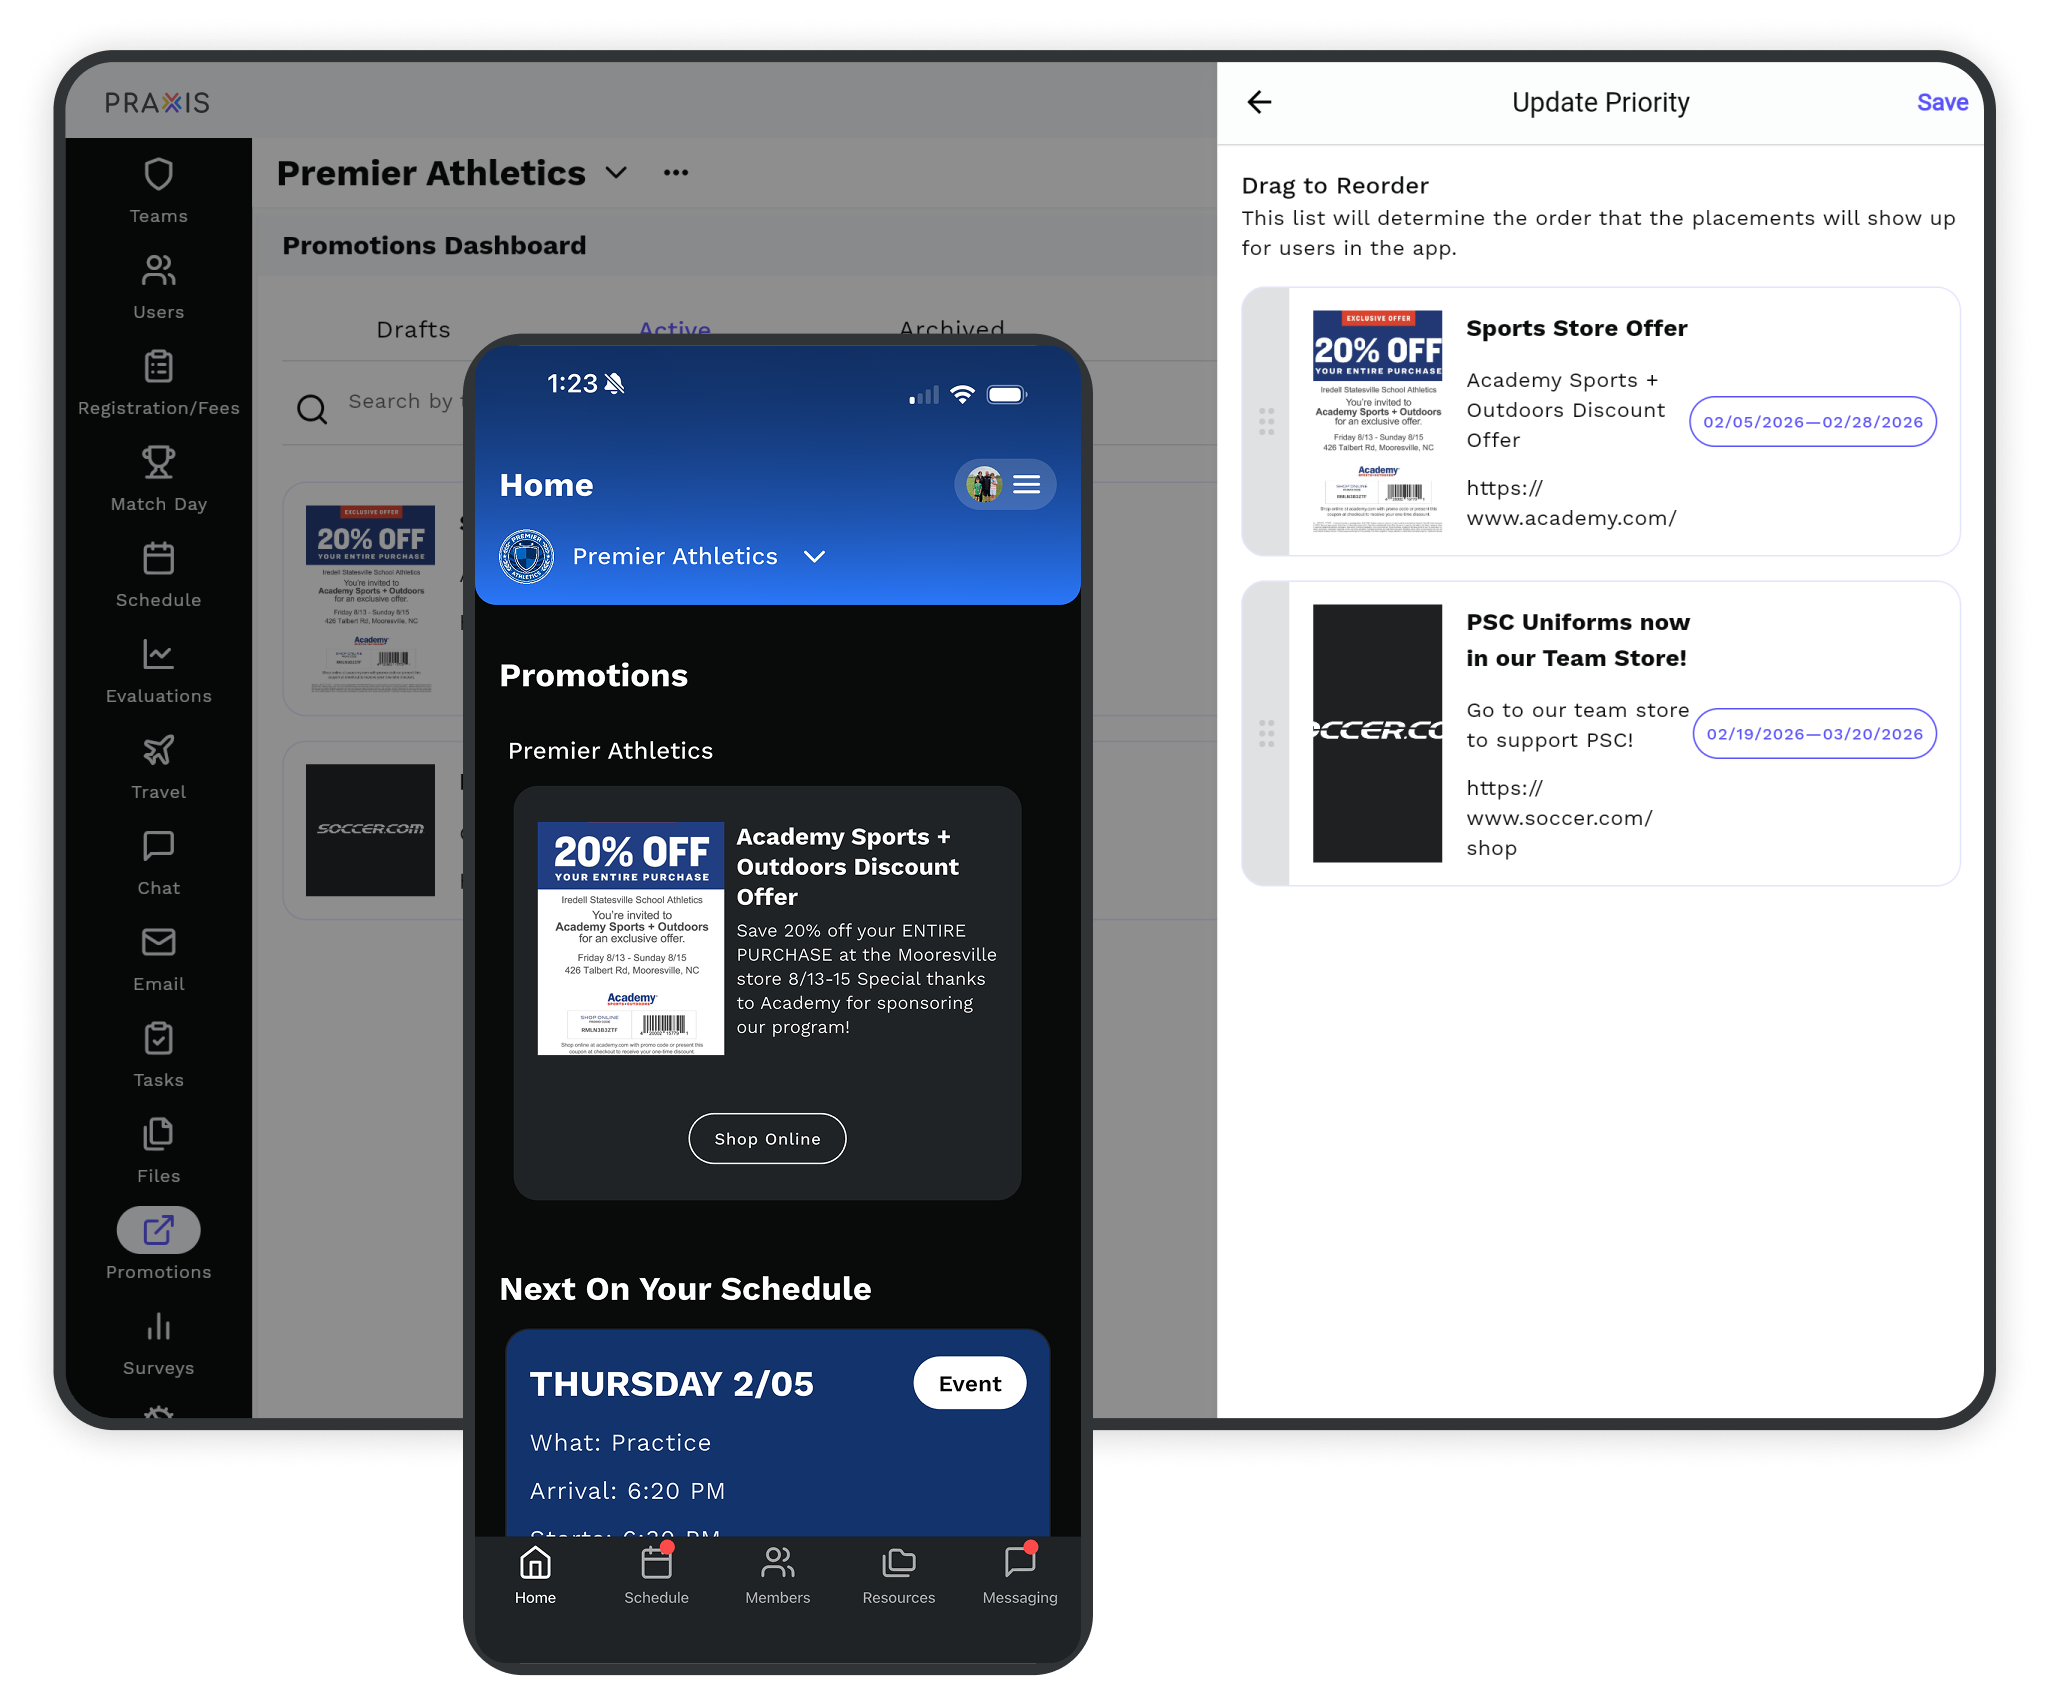The width and height of the screenshot is (2050, 1701).
Task: Grab the drag handle of Sports Store Offer
Action: point(1266,421)
